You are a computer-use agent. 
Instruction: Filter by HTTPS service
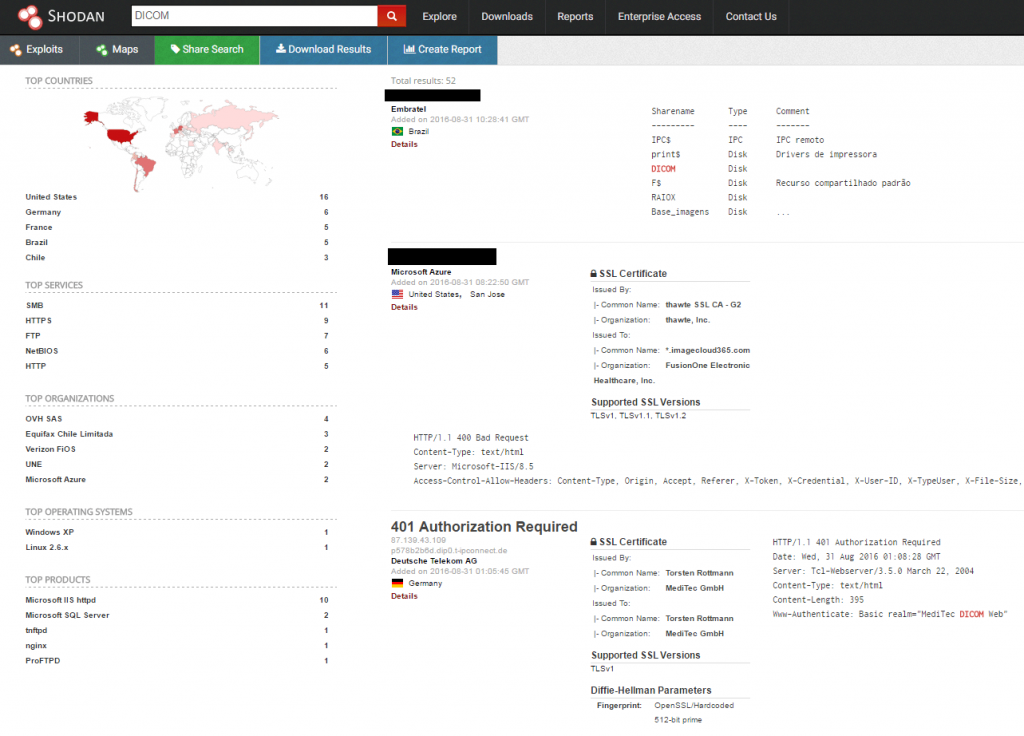coord(39,321)
